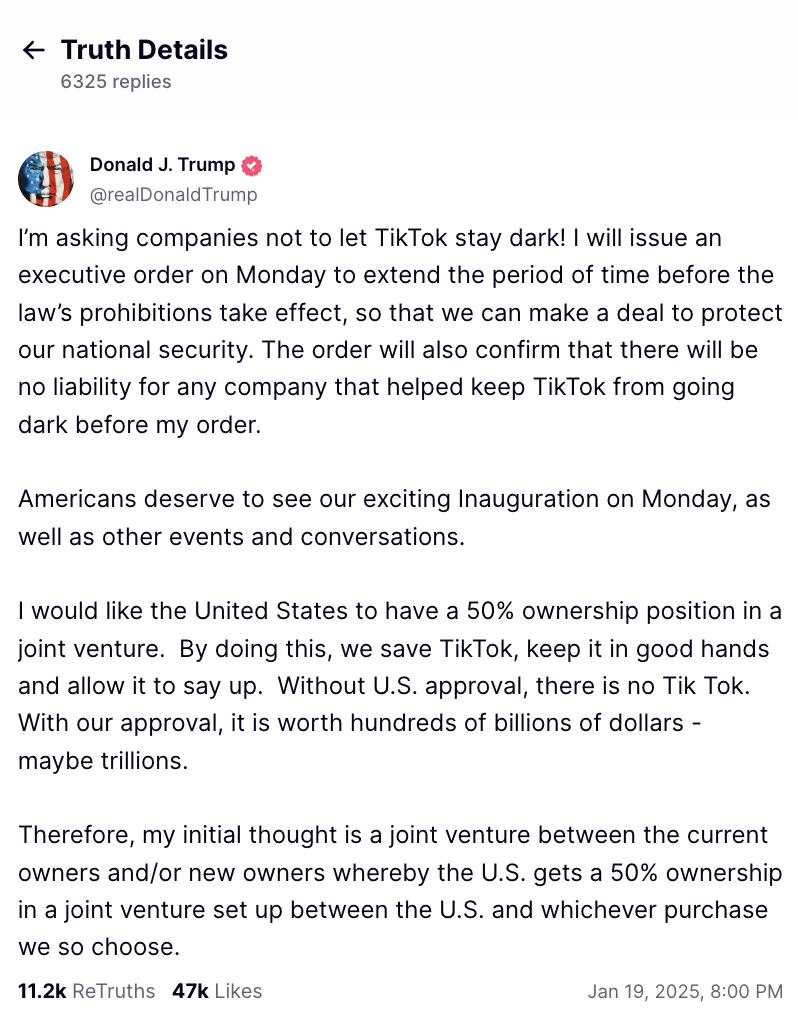Click the Truth Details heading
The image size is (798, 1018).
click(144, 50)
